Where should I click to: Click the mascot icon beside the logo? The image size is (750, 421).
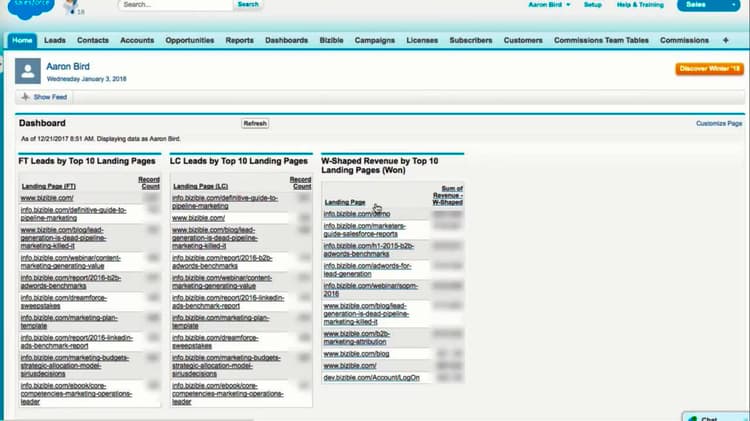pyautogui.click(x=73, y=7)
